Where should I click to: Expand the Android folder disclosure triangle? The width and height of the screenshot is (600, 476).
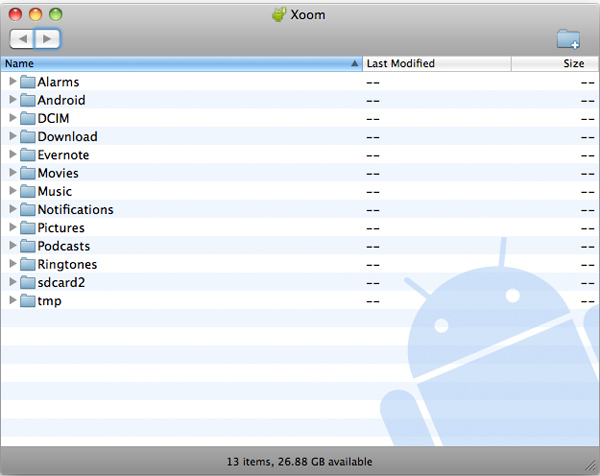[13, 99]
